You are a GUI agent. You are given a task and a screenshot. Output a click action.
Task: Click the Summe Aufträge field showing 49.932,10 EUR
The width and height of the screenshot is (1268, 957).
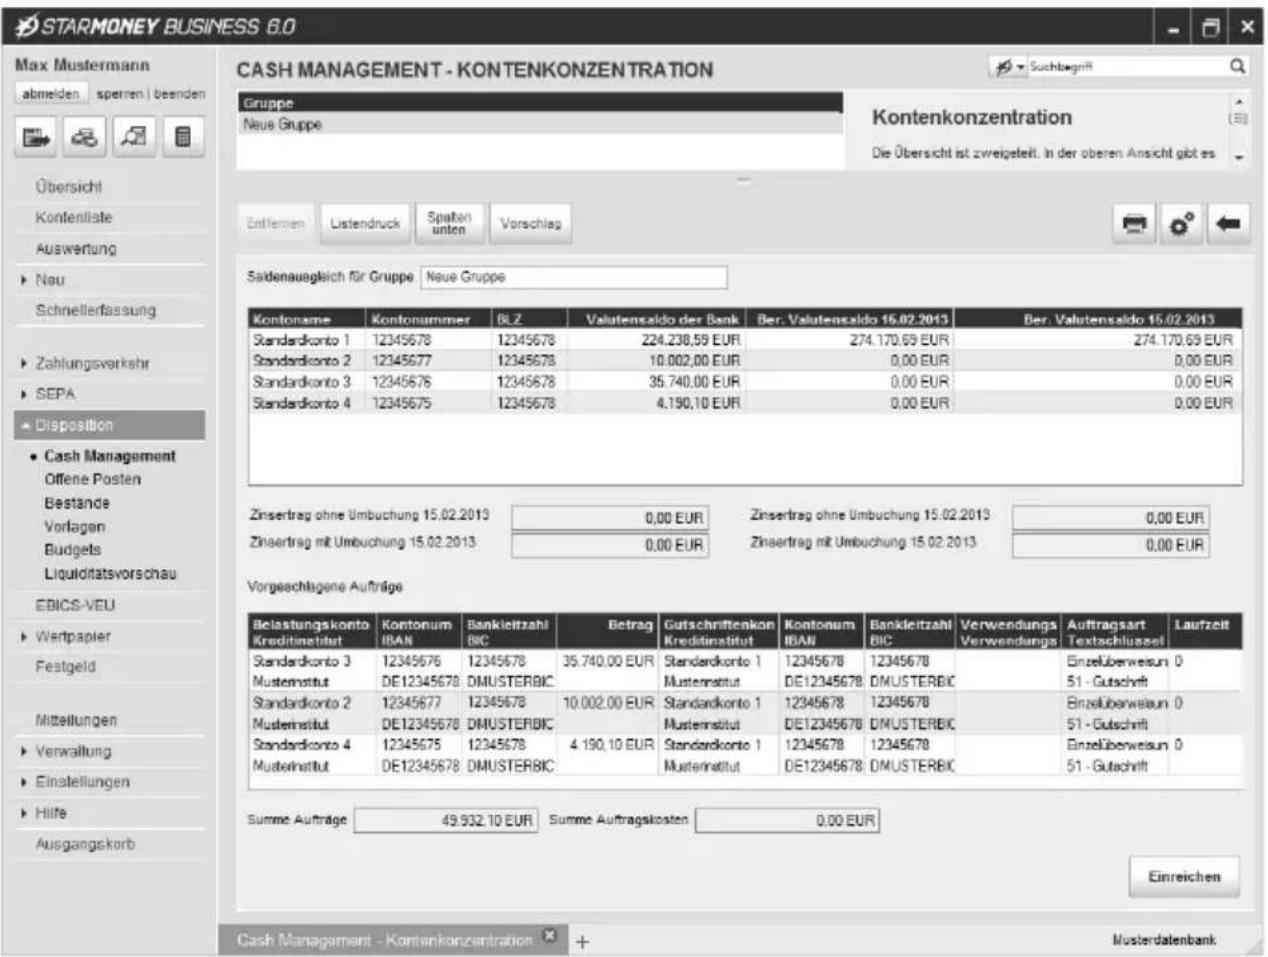click(446, 820)
